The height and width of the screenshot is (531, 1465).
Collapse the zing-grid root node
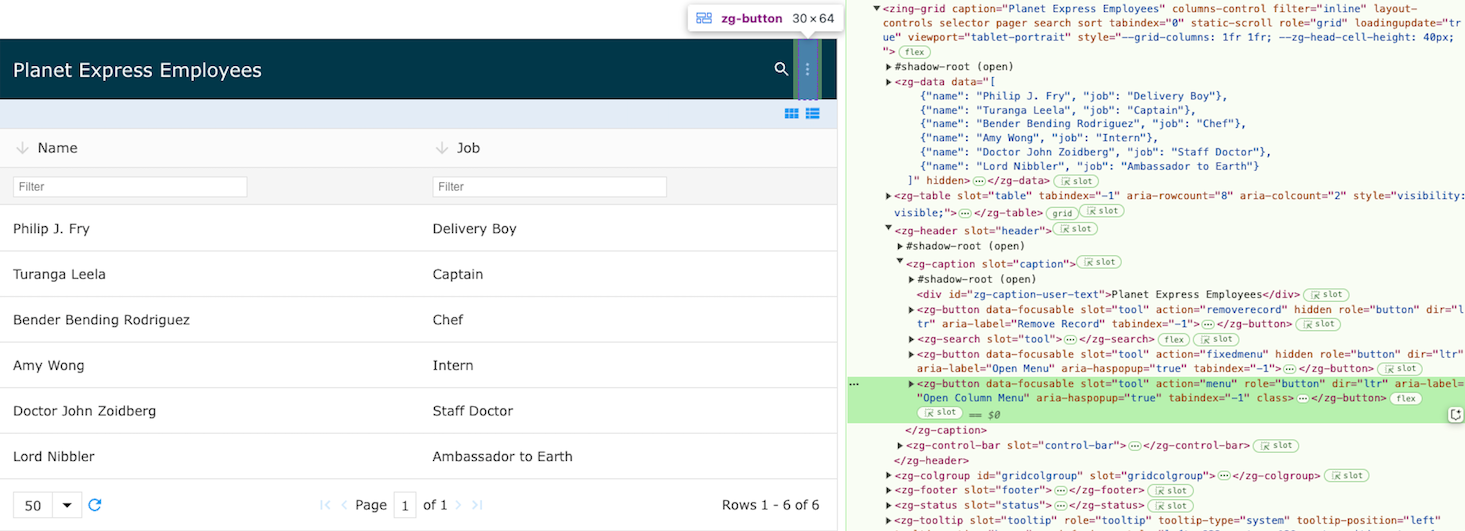(x=877, y=8)
